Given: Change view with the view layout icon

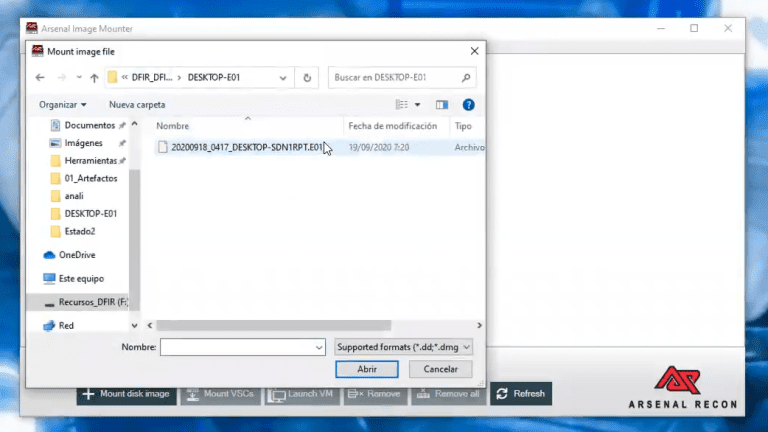Looking at the screenshot, I should [402, 104].
